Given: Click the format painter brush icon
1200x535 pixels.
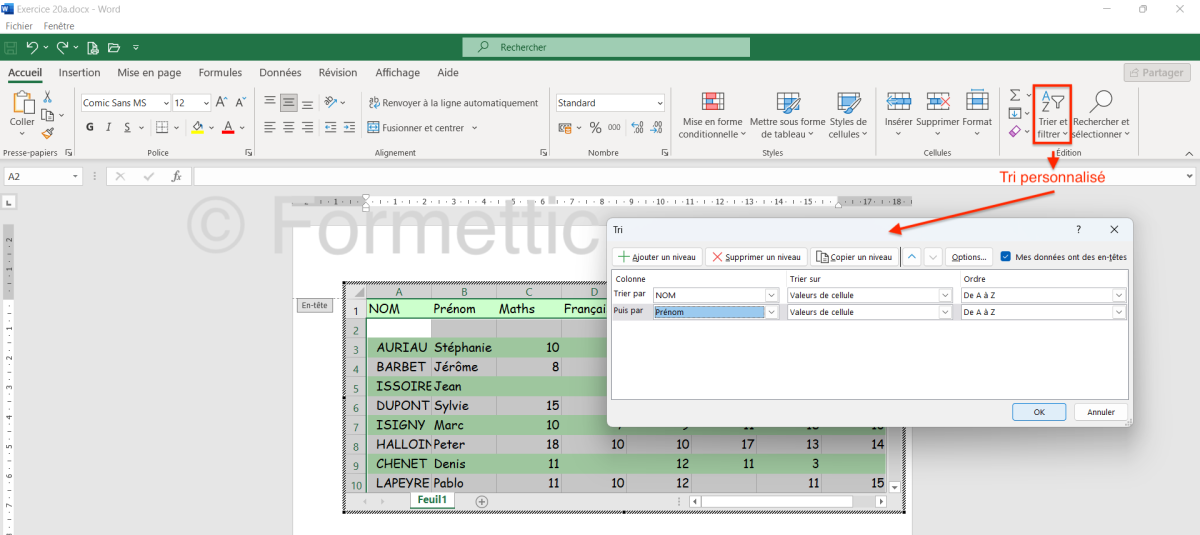Looking at the screenshot, I should click(x=48, y=132).
